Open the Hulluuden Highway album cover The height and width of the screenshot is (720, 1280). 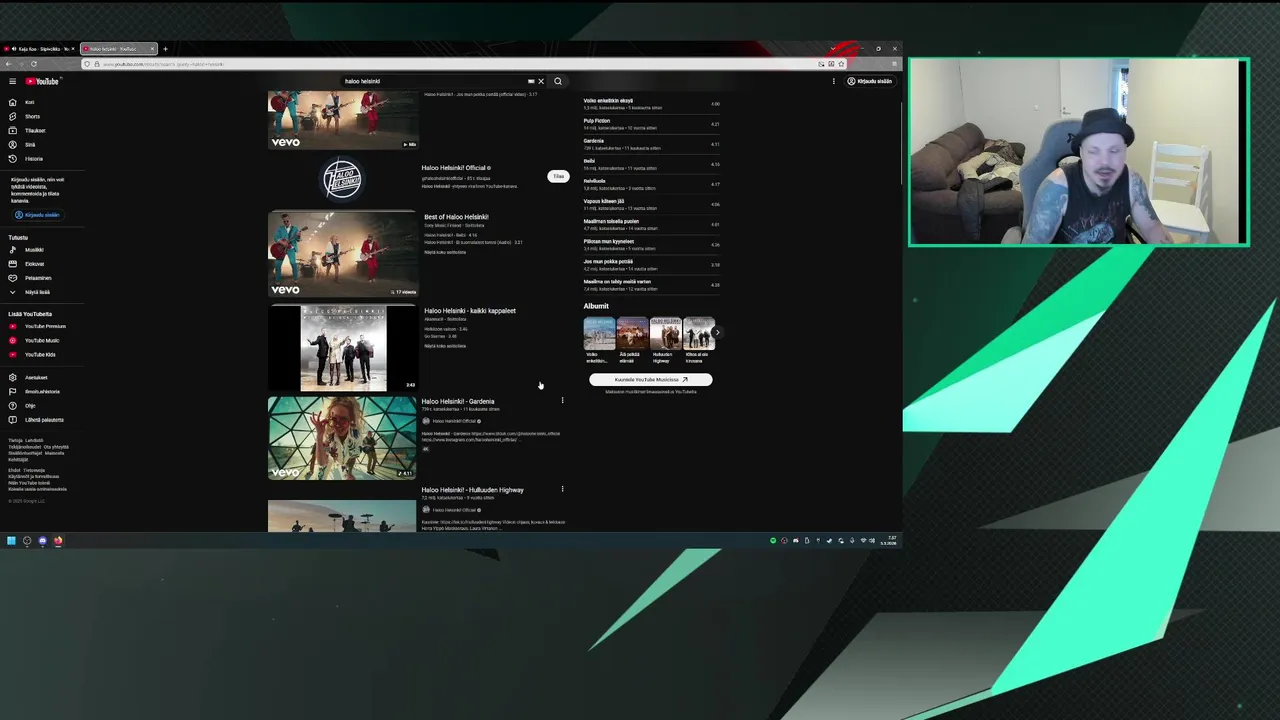pos(665,333)
